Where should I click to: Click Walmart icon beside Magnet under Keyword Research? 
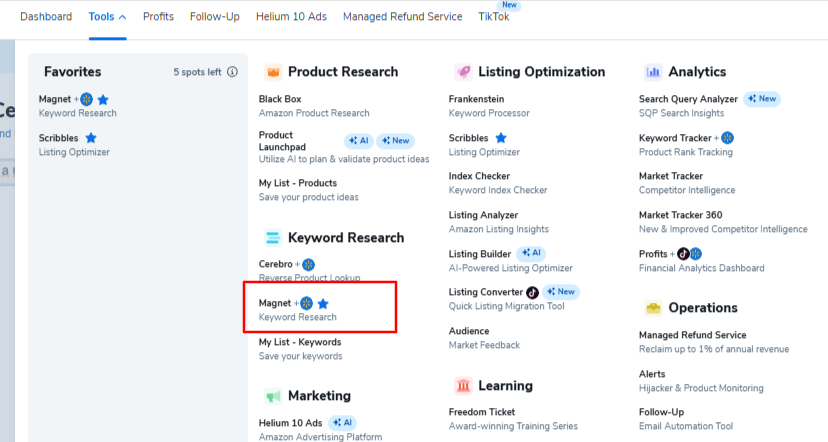306,304
